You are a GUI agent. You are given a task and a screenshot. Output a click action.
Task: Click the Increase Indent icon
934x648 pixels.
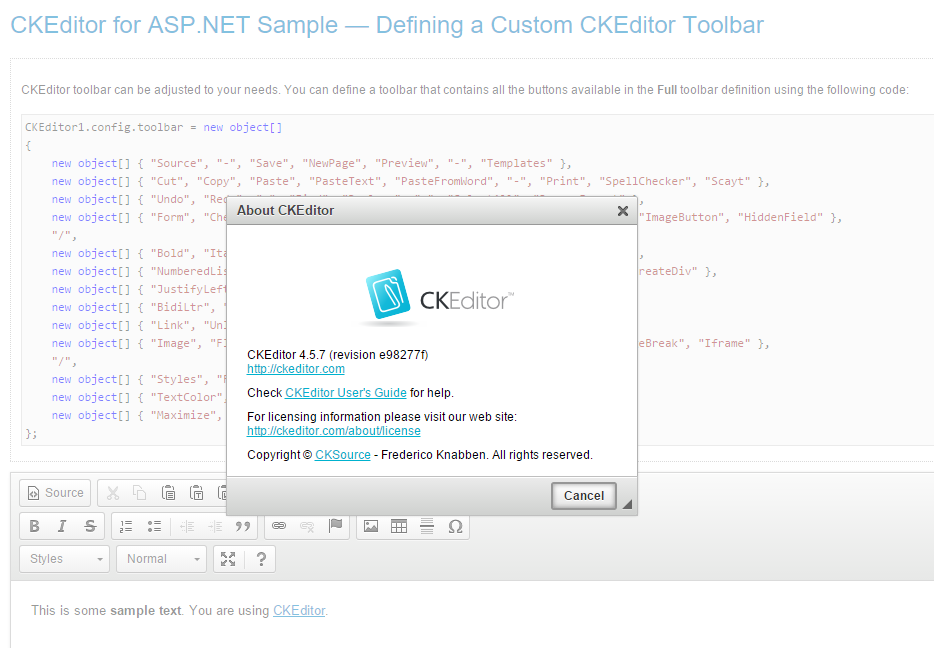[215, 526]
